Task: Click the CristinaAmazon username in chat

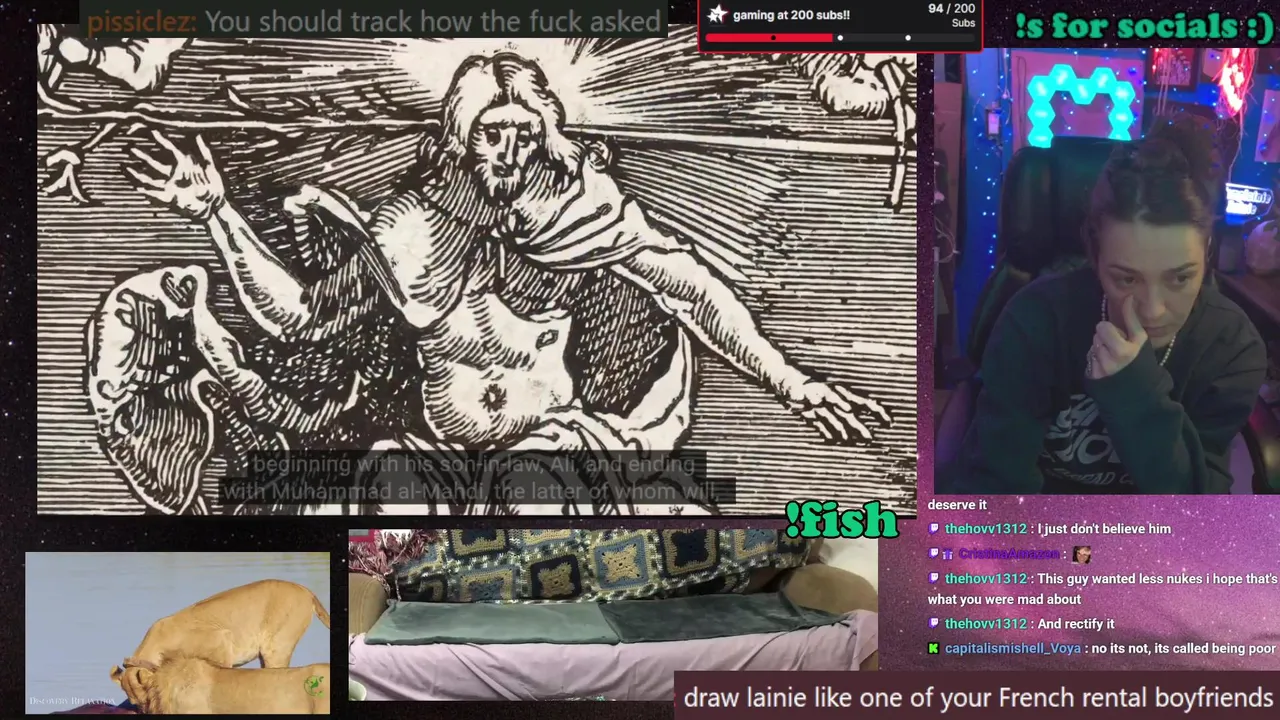Action: [1009, 554]
